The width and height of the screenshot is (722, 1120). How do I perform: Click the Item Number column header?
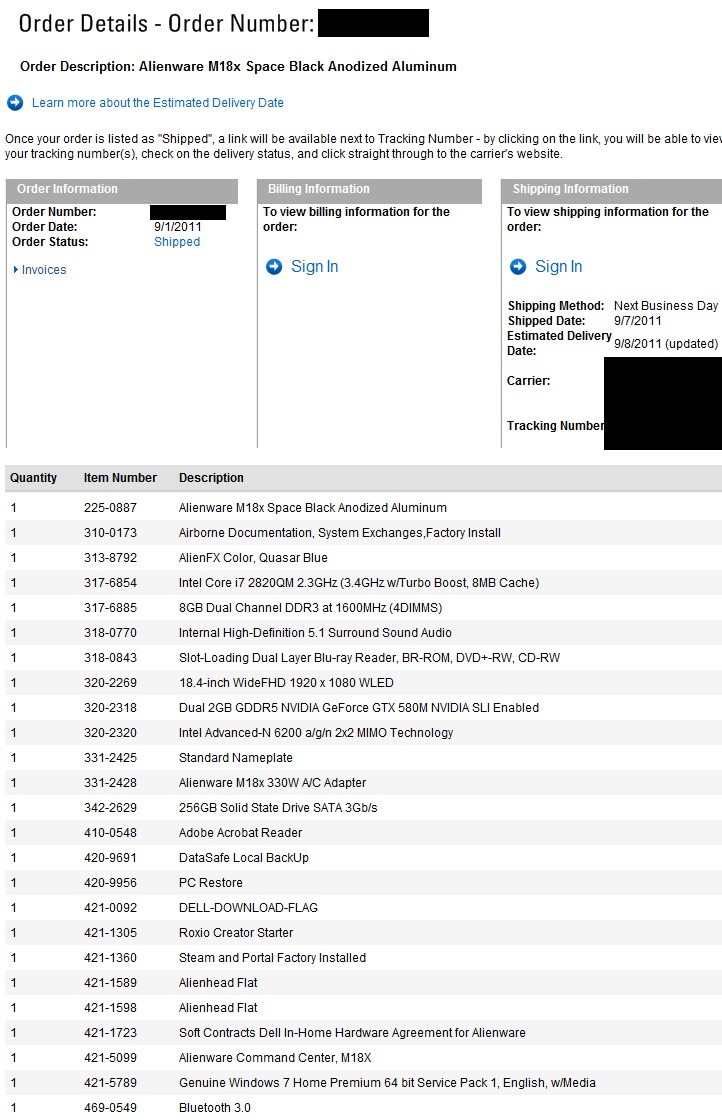pos(120,478)
